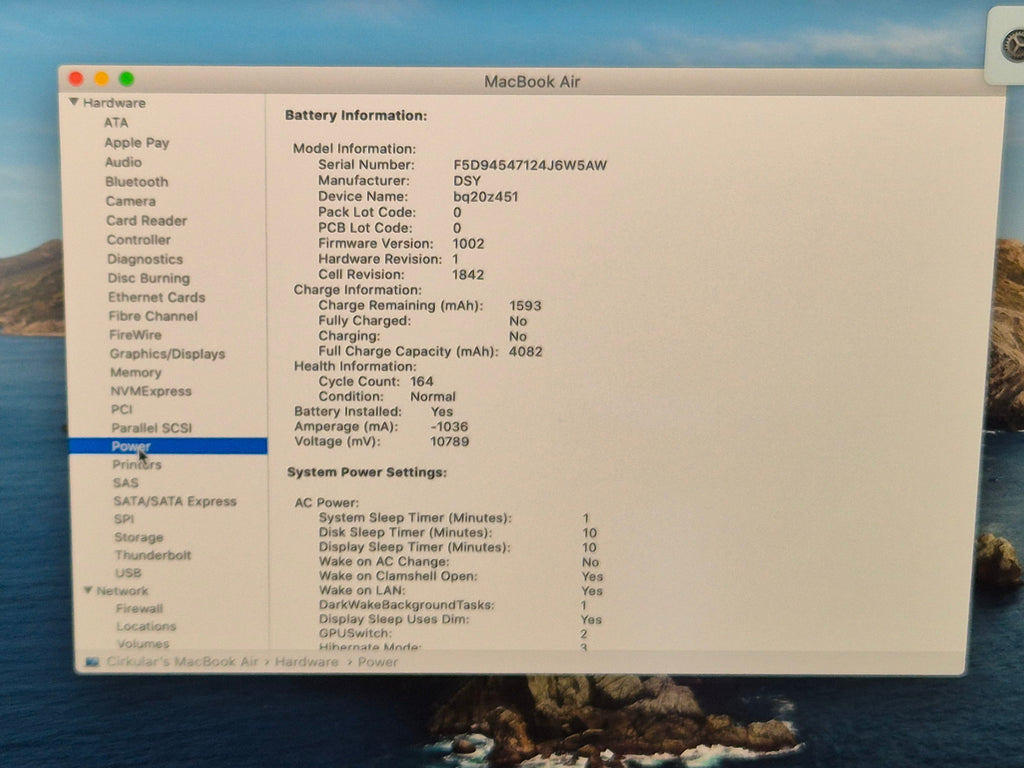Click Power in the path bar
1024x768 pixels.
[x=377, y=662]
